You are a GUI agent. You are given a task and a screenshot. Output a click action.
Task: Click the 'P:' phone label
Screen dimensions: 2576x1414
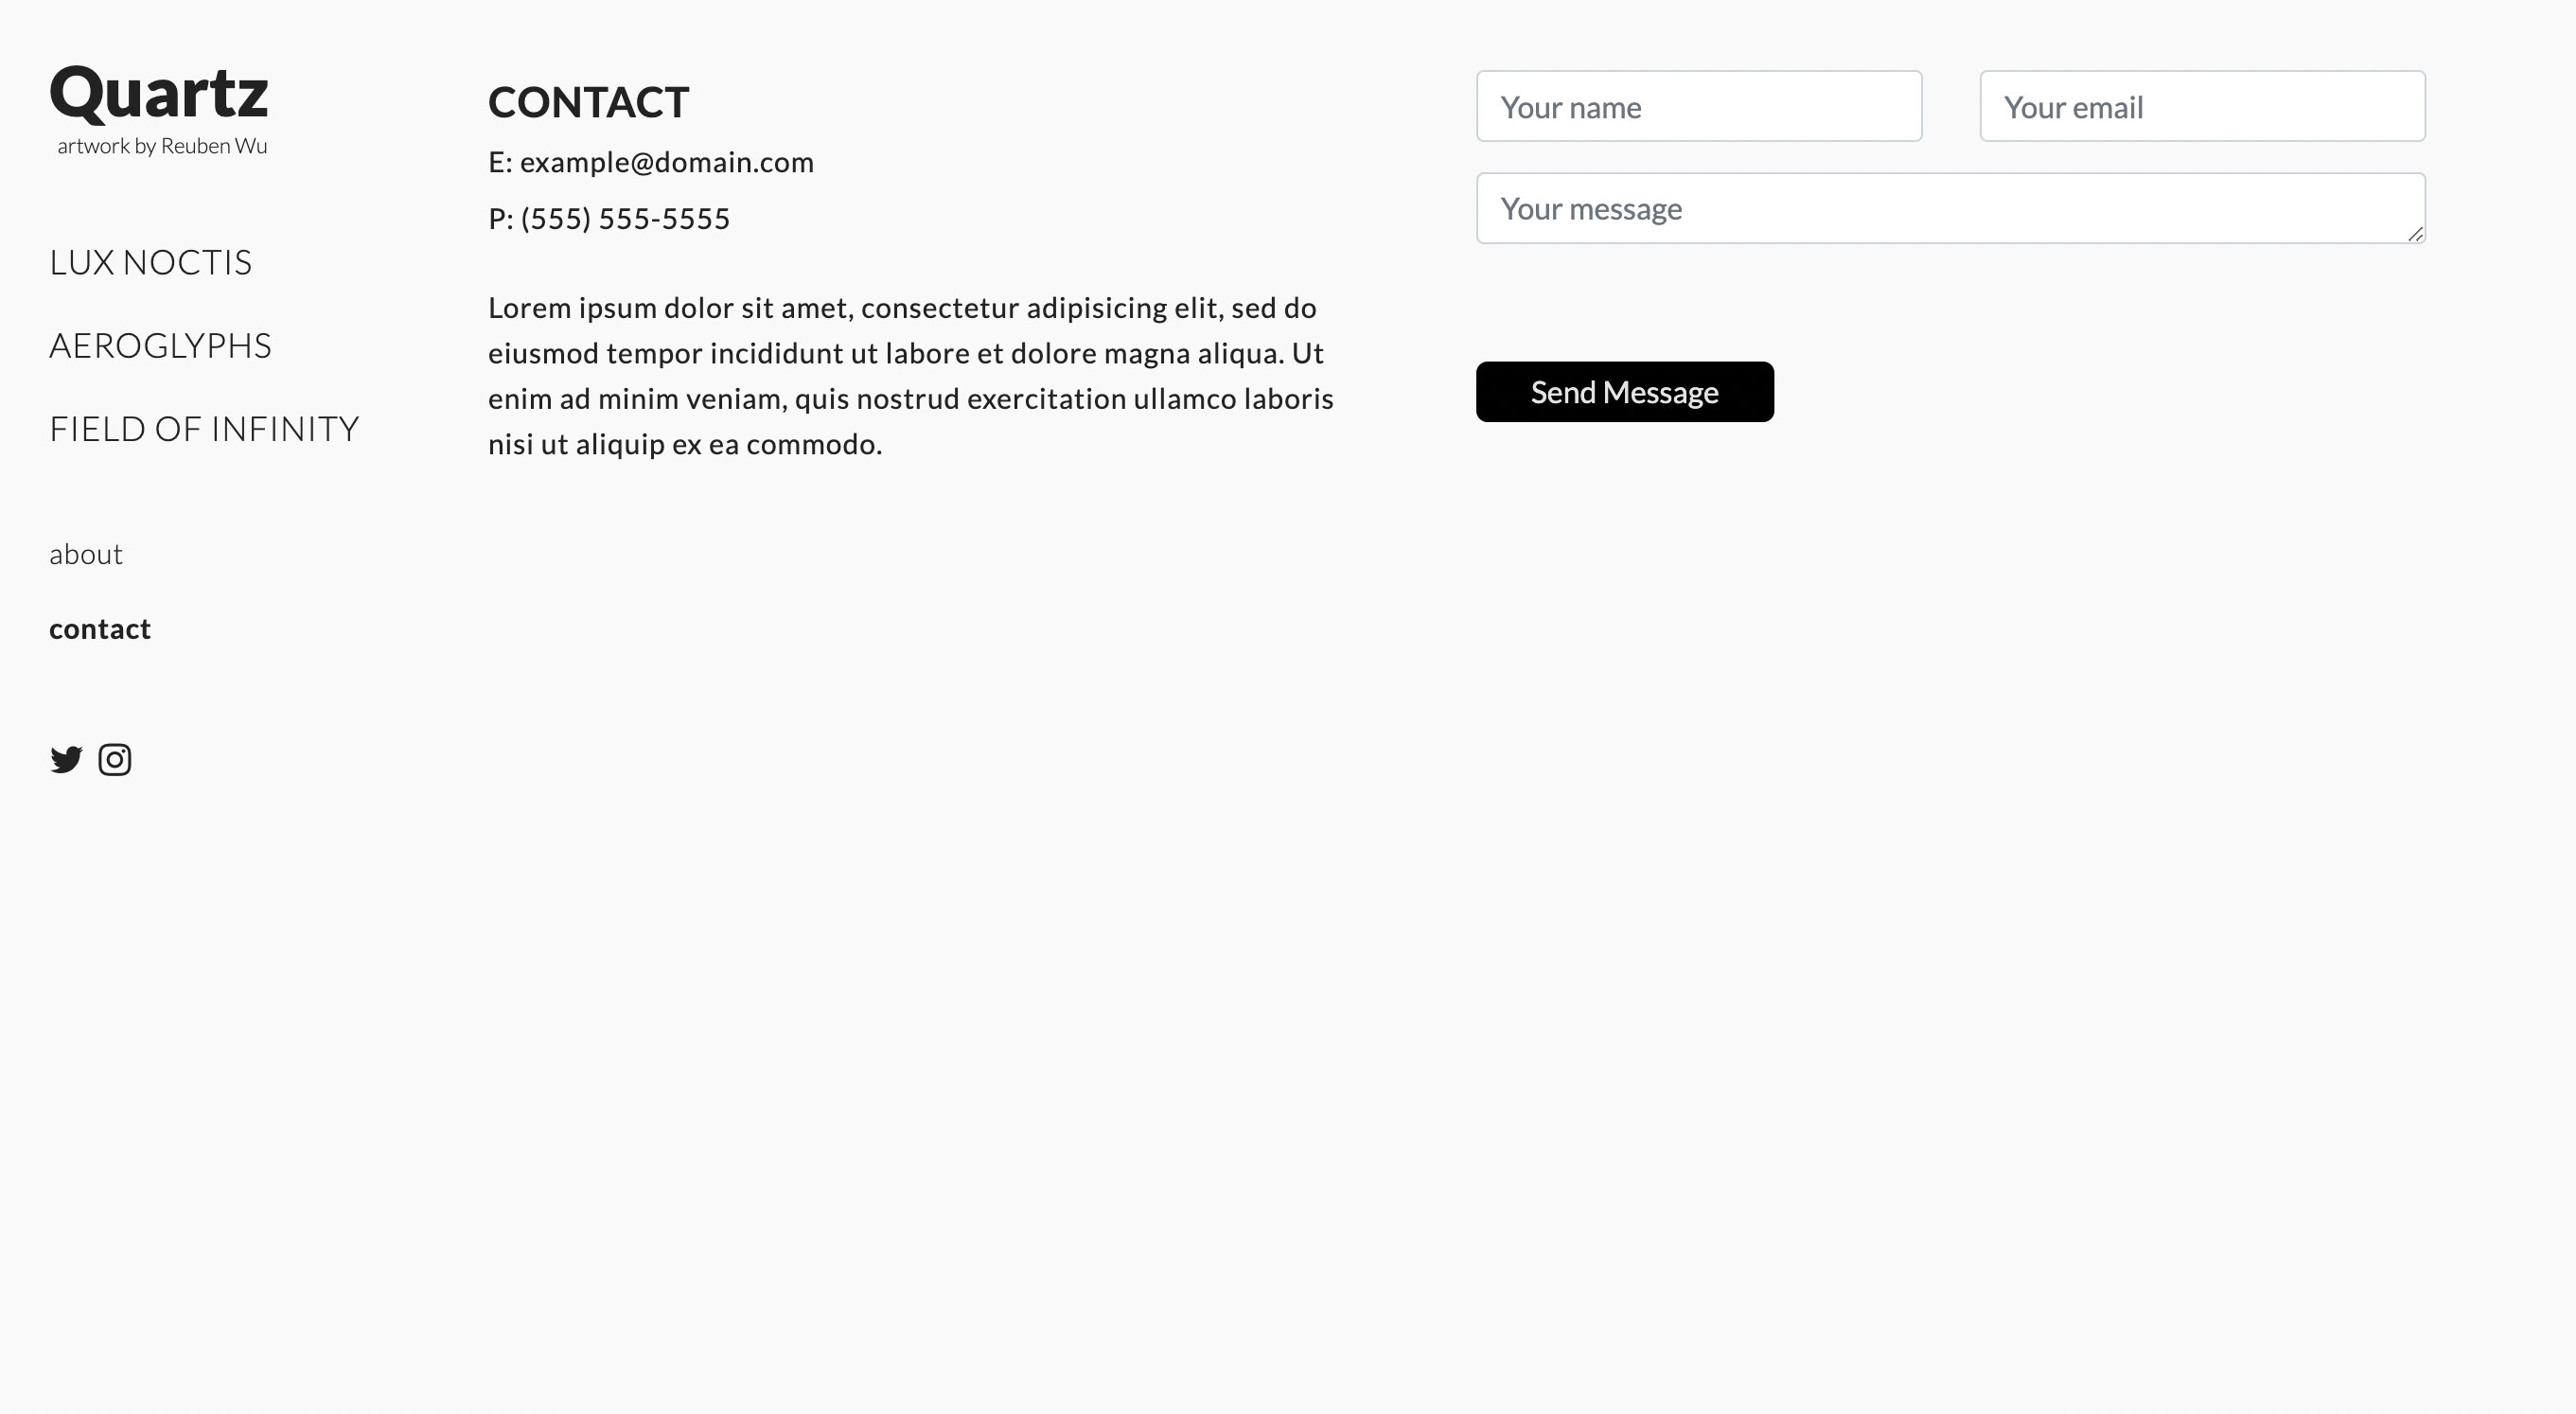(500, 218)
